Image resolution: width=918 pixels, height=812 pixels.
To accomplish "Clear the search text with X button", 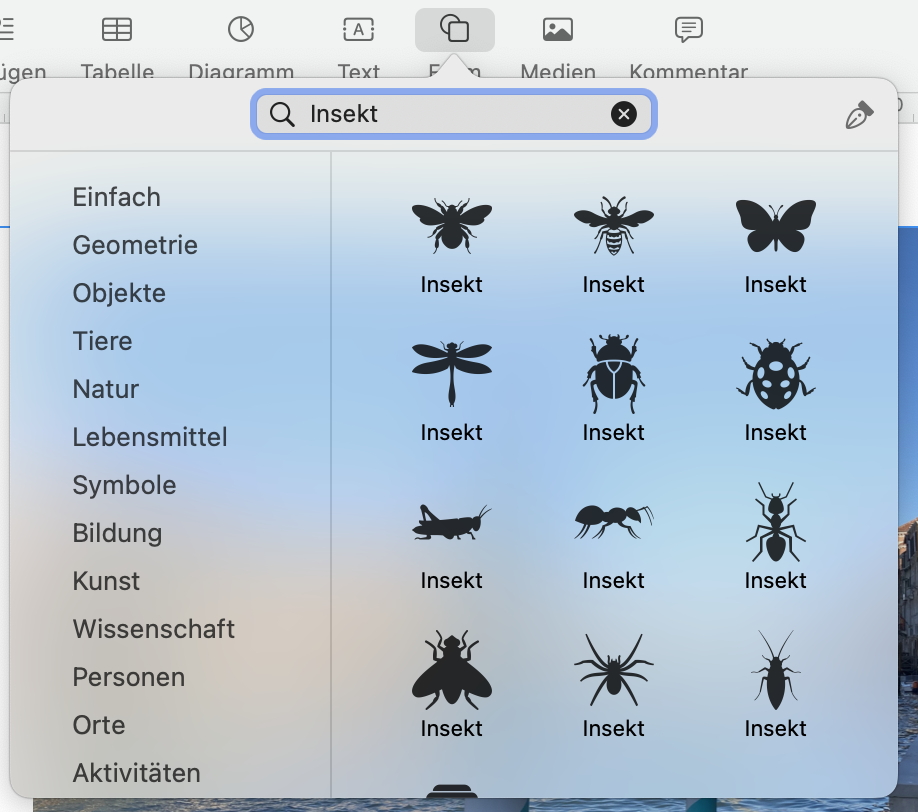I will coord(624,114).
